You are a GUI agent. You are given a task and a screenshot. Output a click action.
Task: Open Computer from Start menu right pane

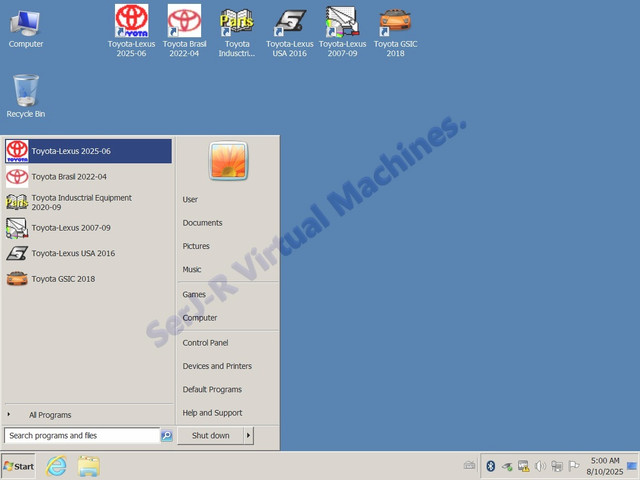click(x=200, y=318)
